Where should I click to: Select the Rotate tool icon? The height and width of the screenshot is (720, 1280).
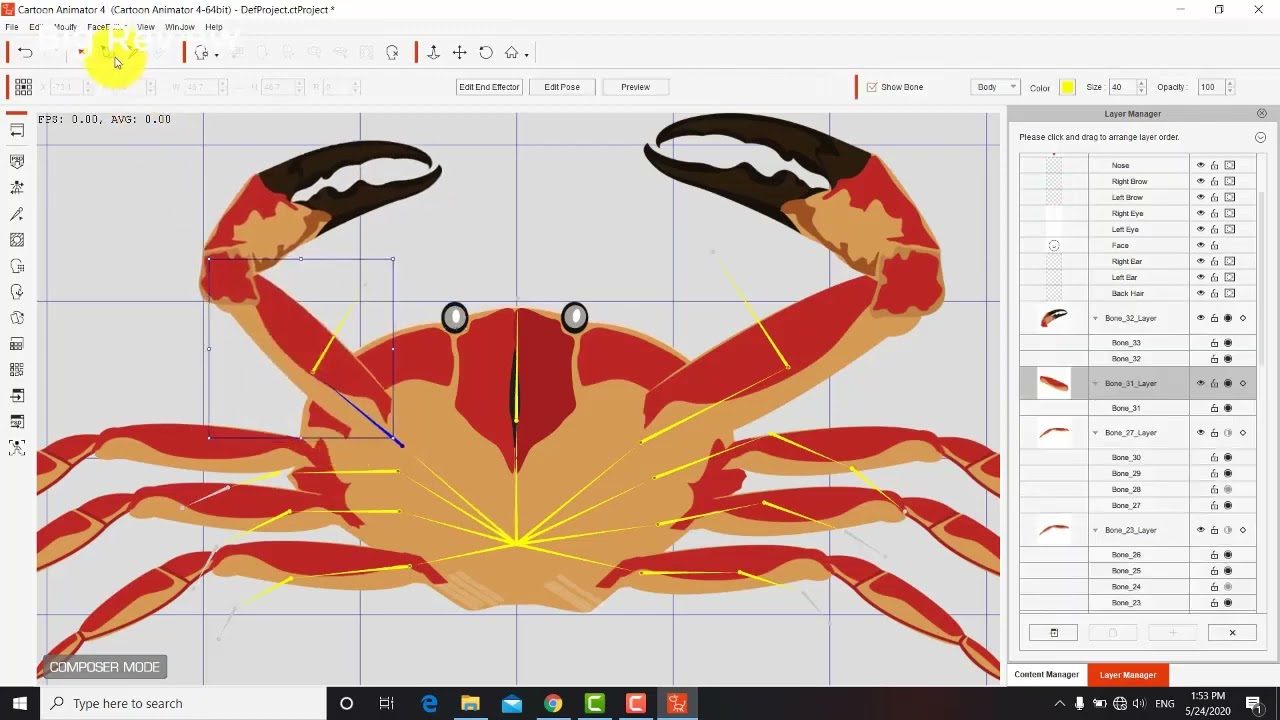486,53
